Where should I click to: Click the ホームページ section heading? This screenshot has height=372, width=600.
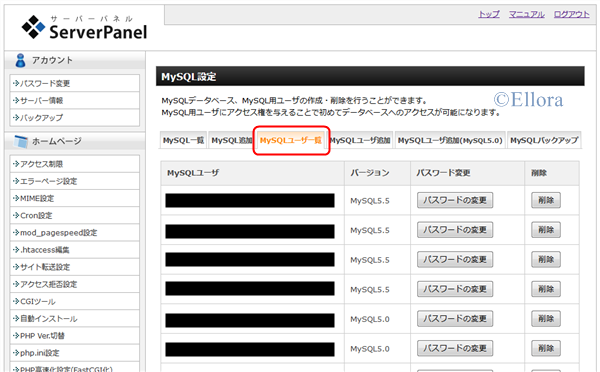click(57, 141)
